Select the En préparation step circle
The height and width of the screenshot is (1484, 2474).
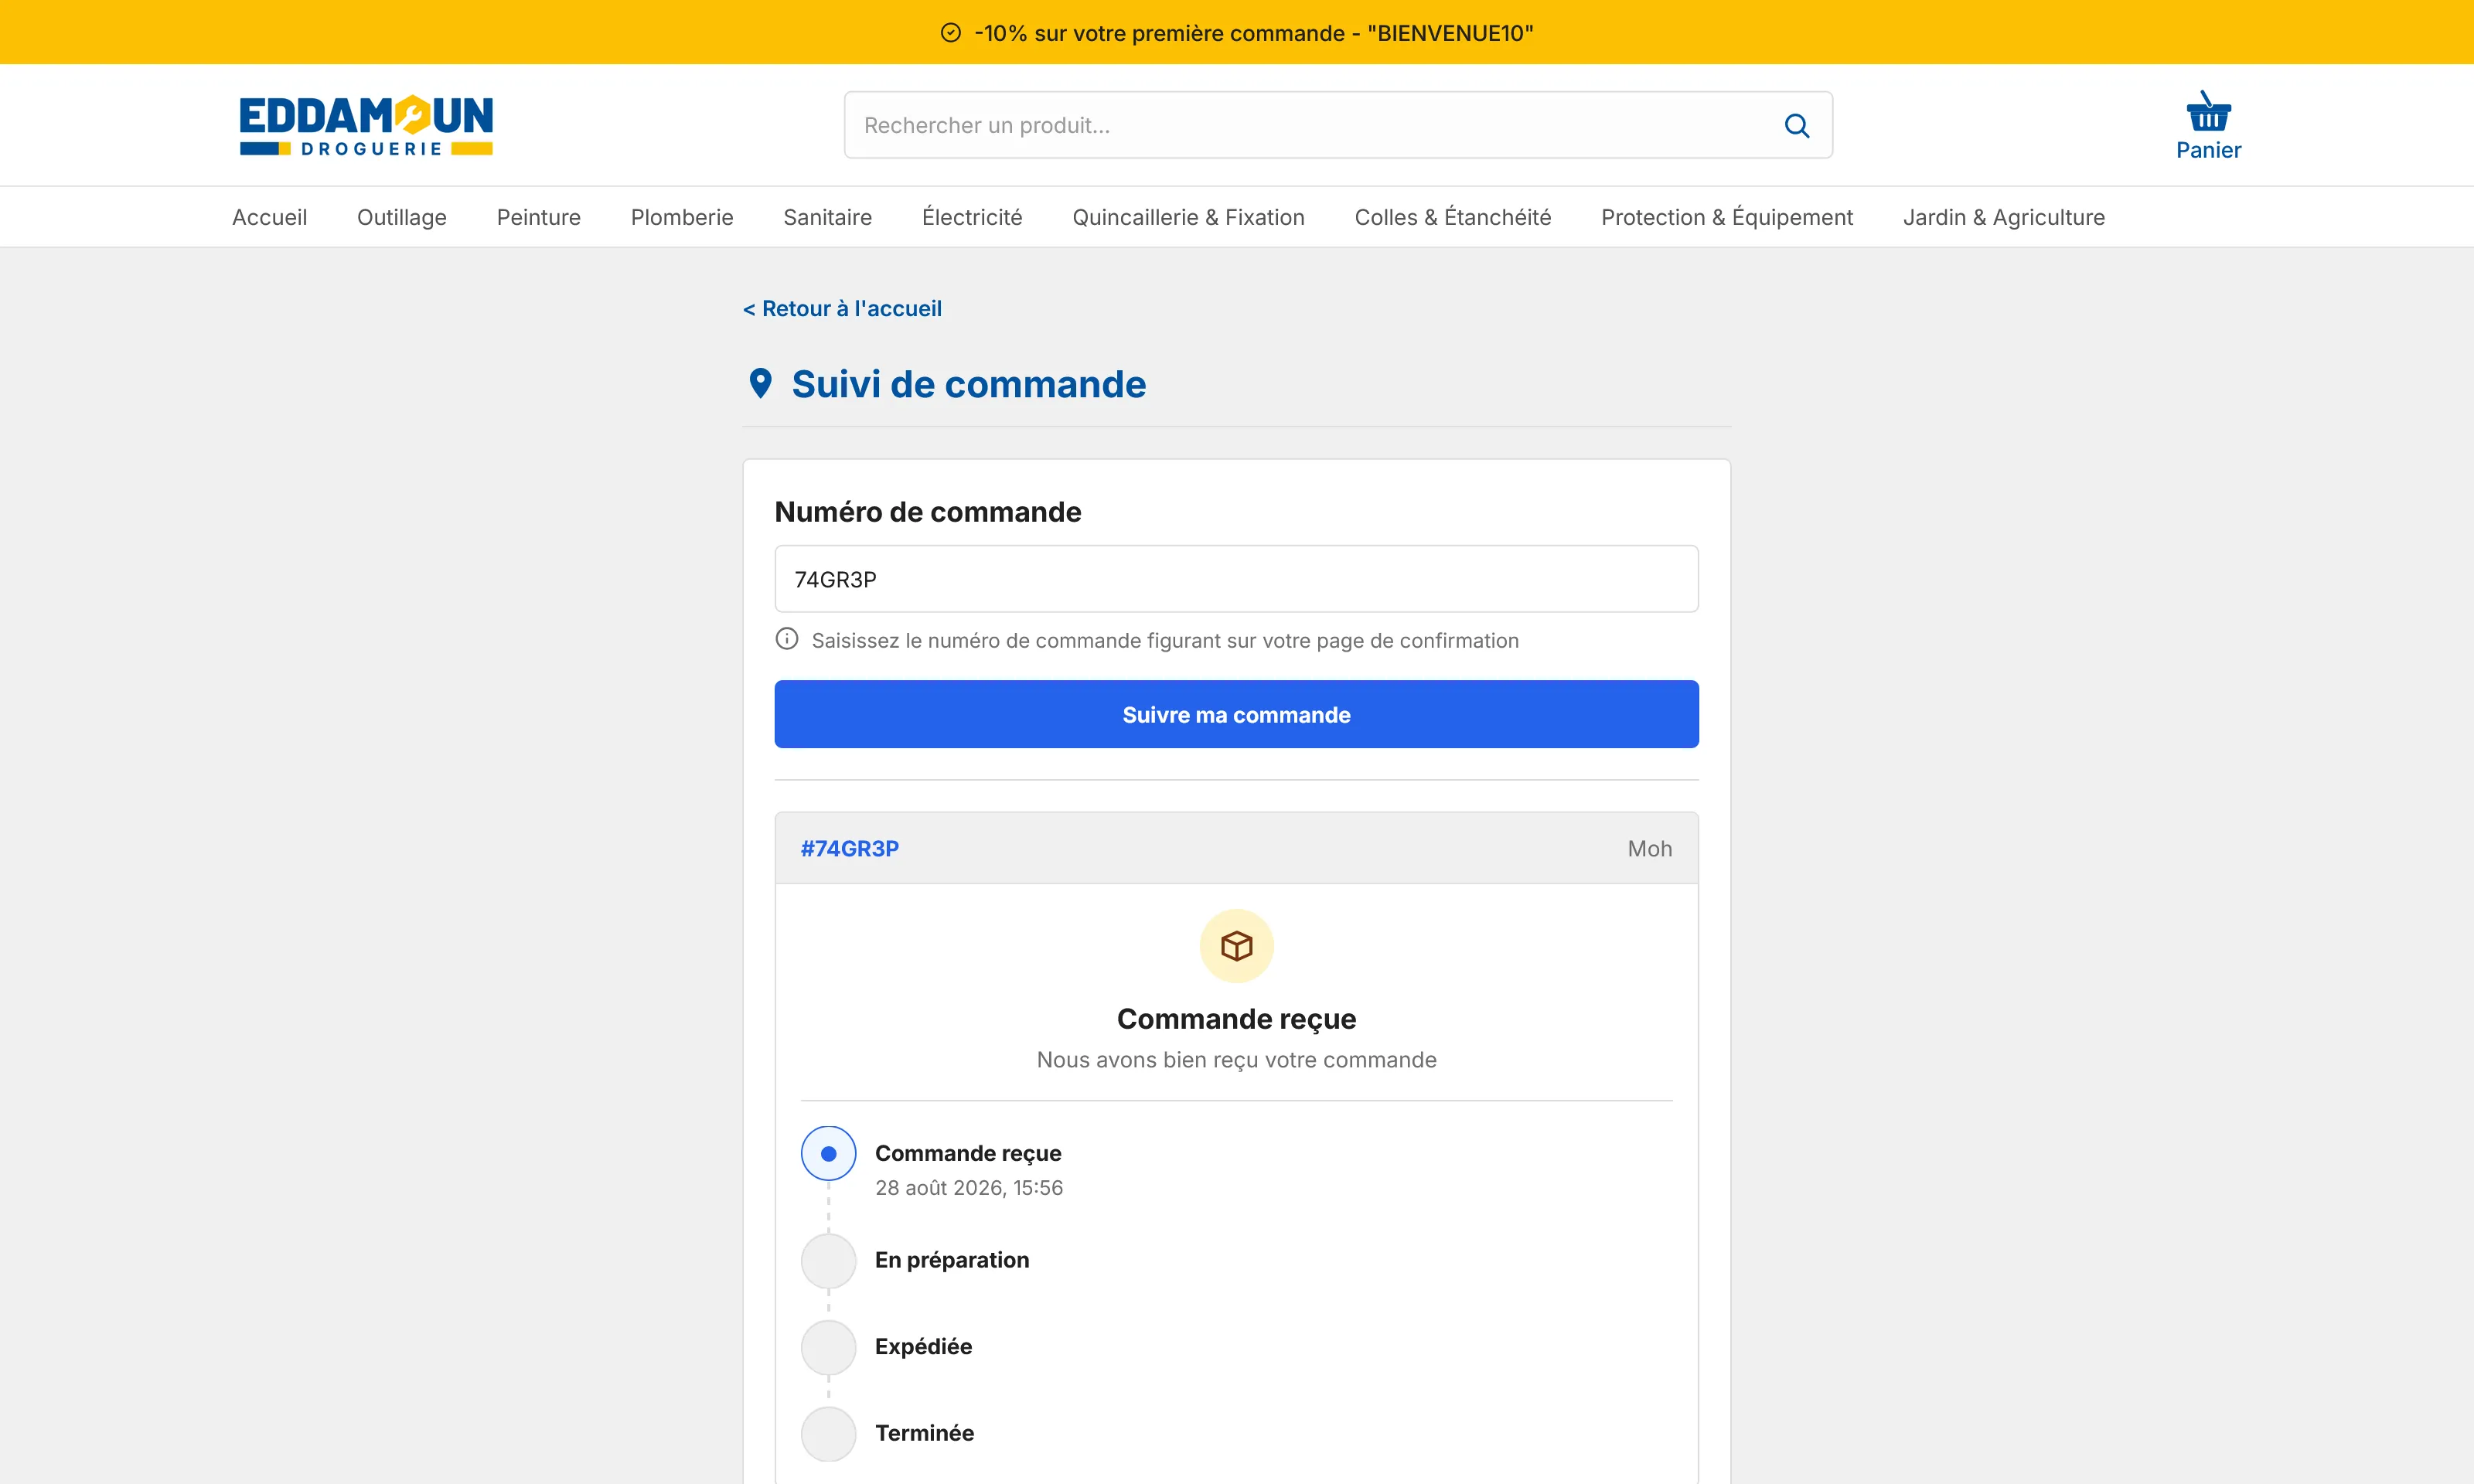(x=828, y=1260)
